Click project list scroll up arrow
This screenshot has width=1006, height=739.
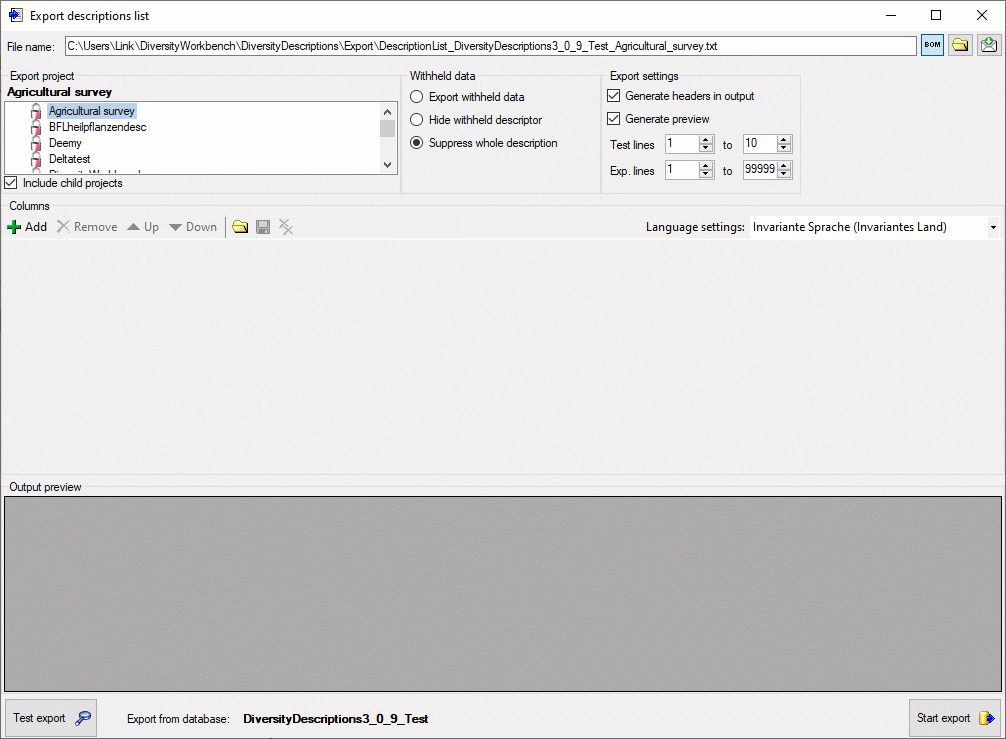tap(388, 112)
